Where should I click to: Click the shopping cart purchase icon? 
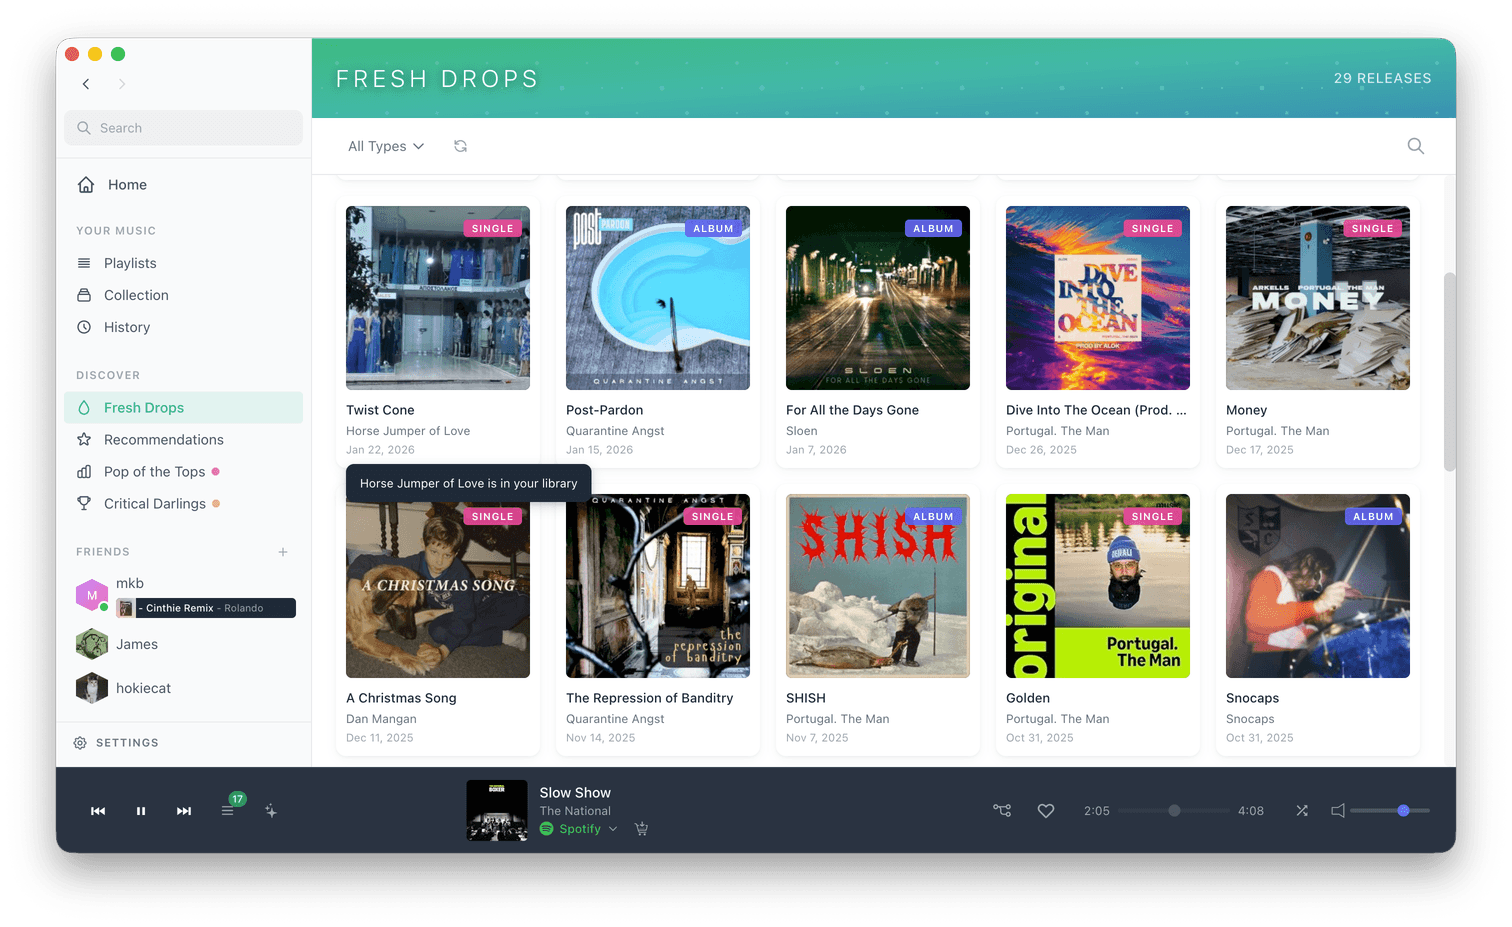(642, 829)
